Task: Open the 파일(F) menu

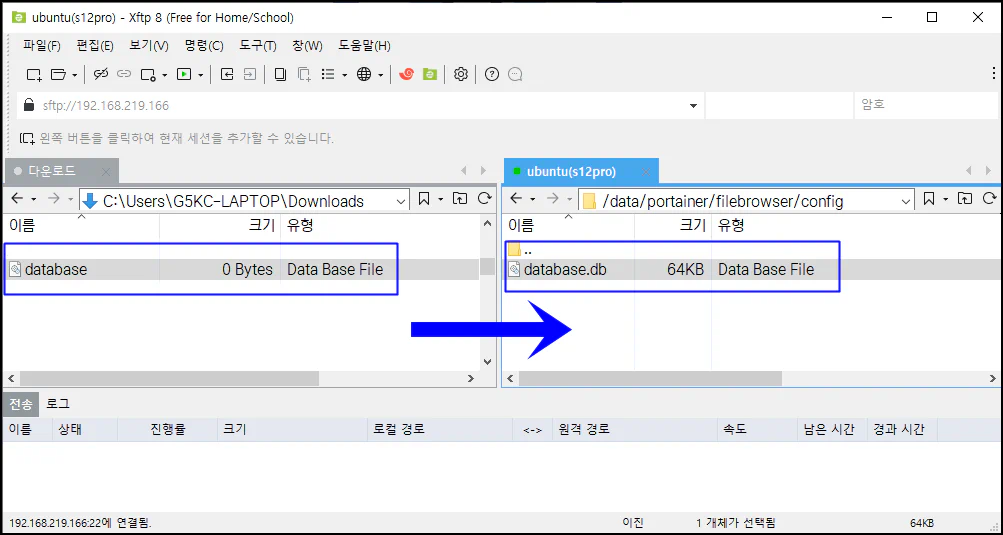Action: click(42, 46)
